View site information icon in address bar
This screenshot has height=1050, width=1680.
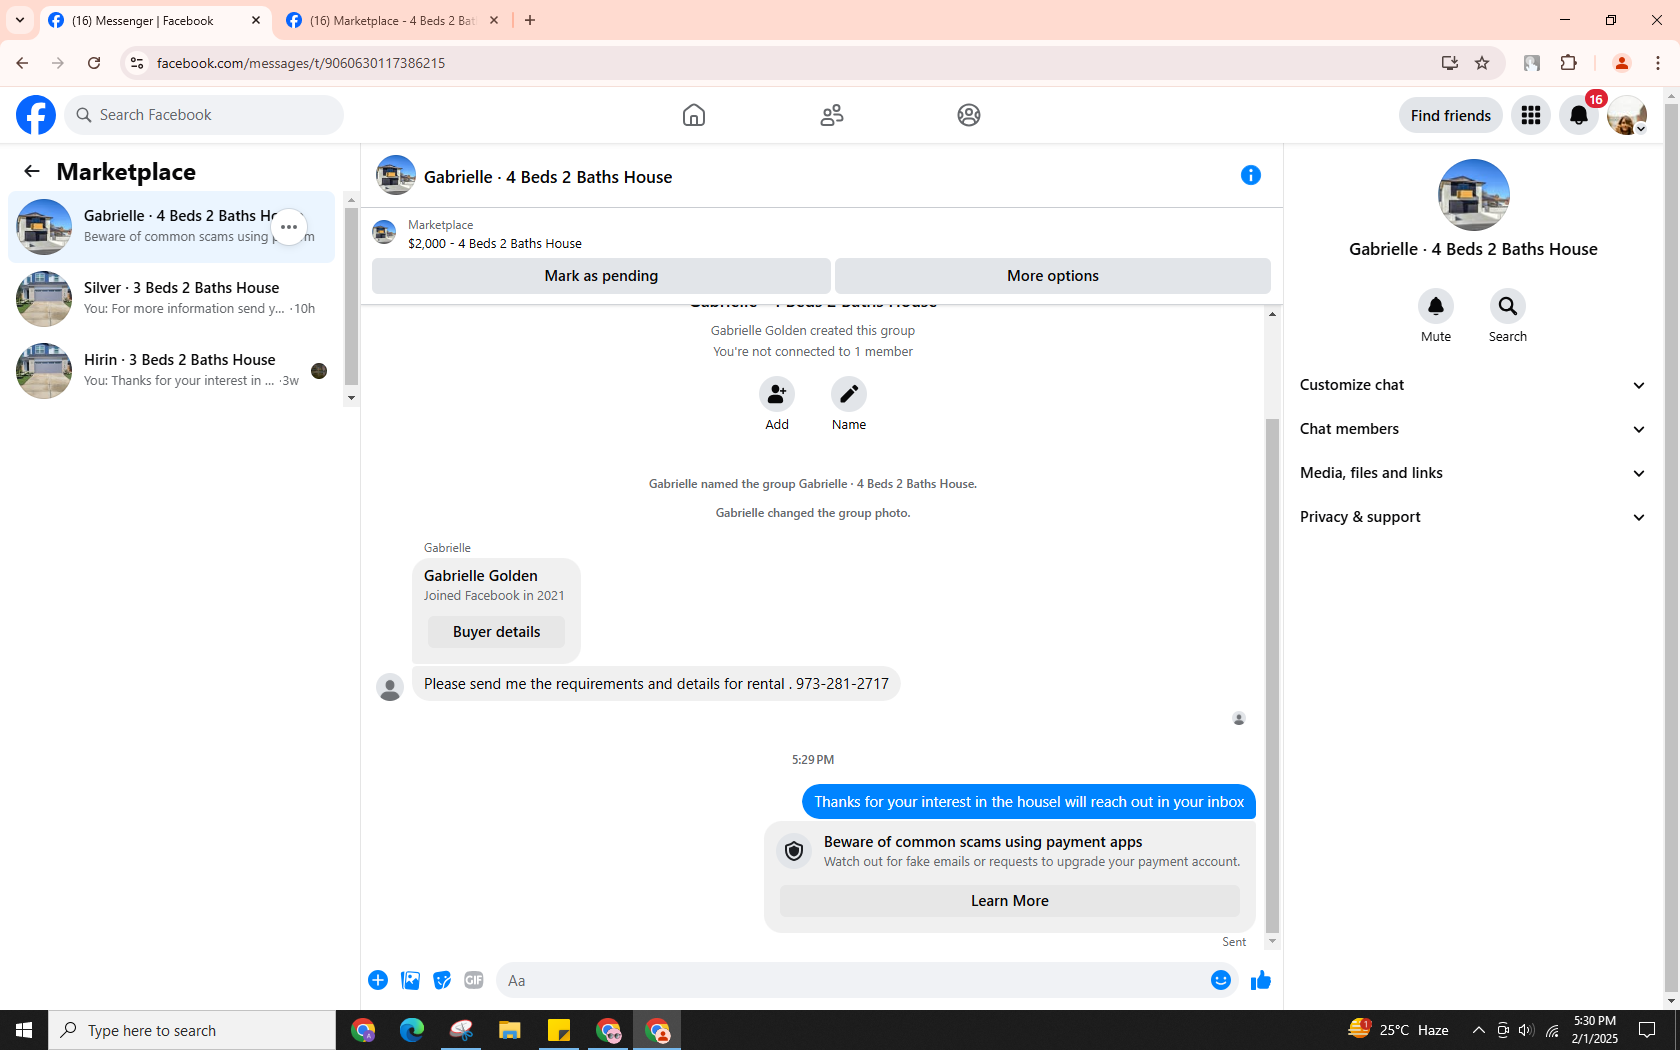pyautogui.click(x=137, y=63)
